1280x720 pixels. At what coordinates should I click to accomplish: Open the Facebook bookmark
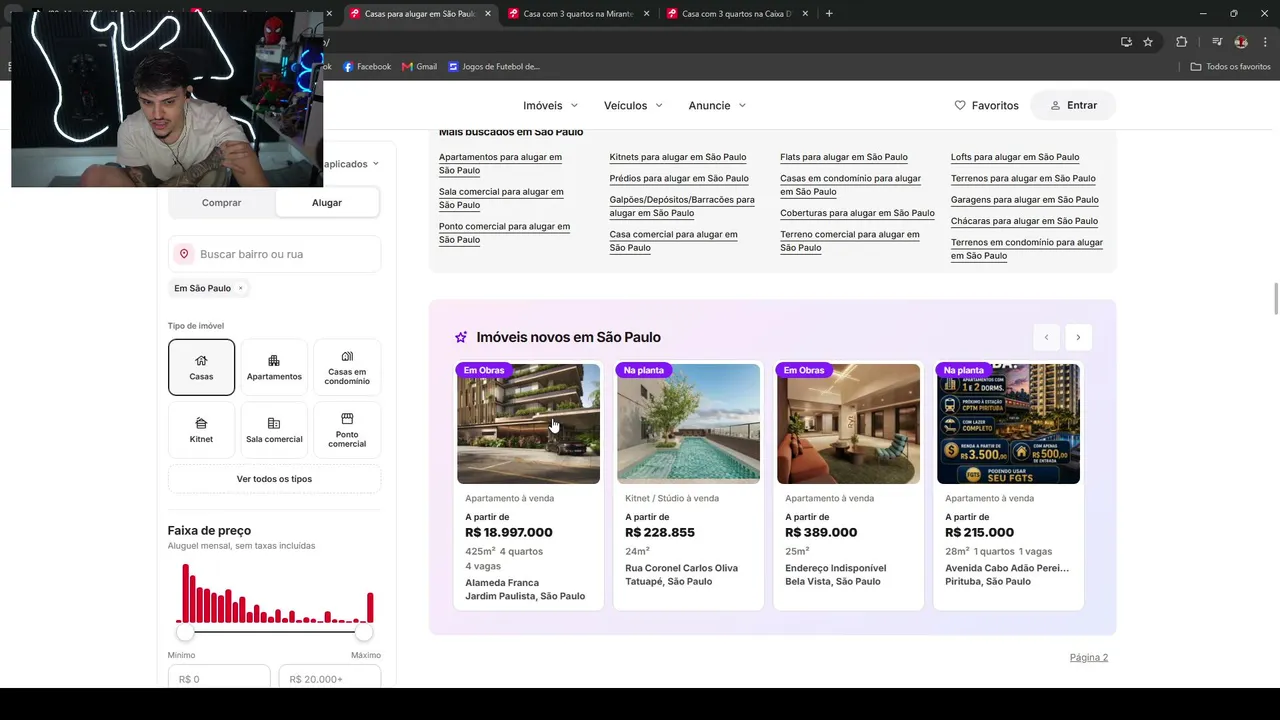click(367, 67)
